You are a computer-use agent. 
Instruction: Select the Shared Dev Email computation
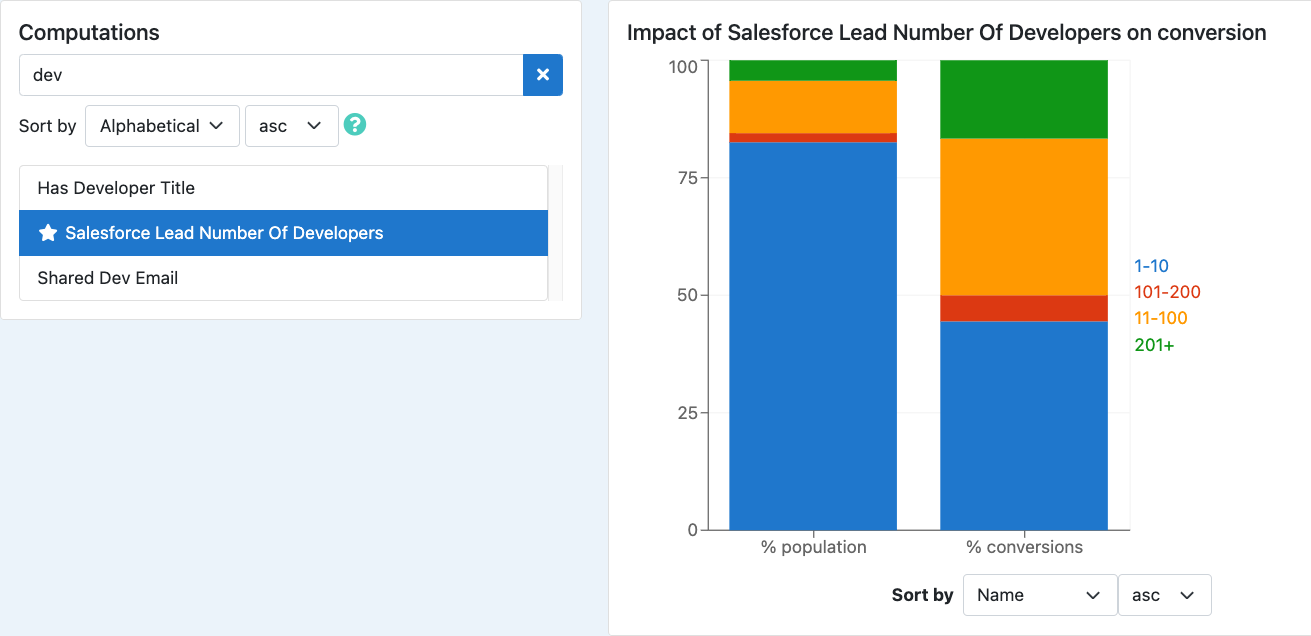tap(284, 278)
